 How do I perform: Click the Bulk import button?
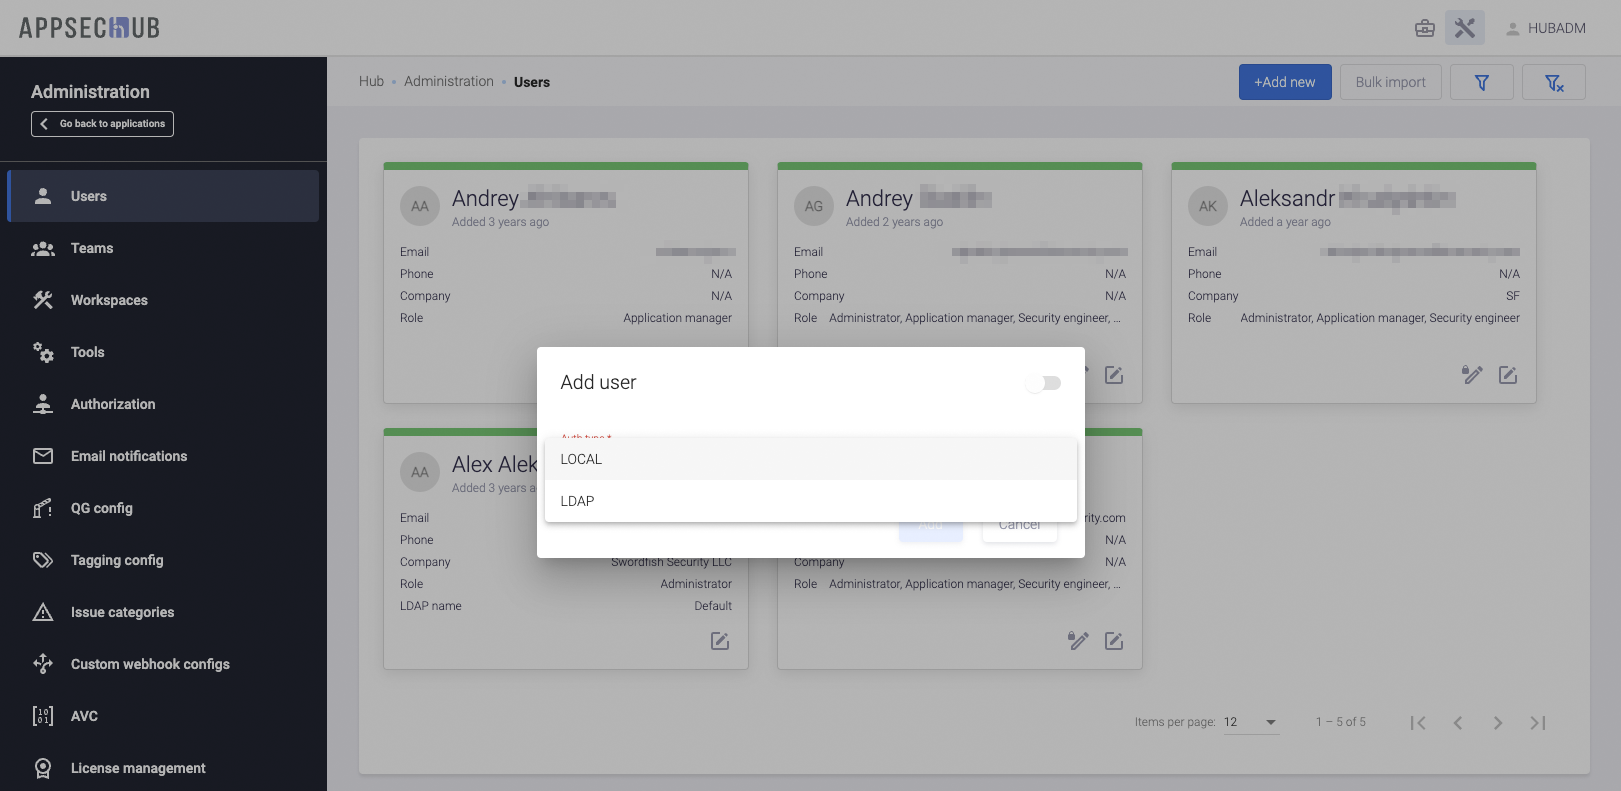[1391, 82]
